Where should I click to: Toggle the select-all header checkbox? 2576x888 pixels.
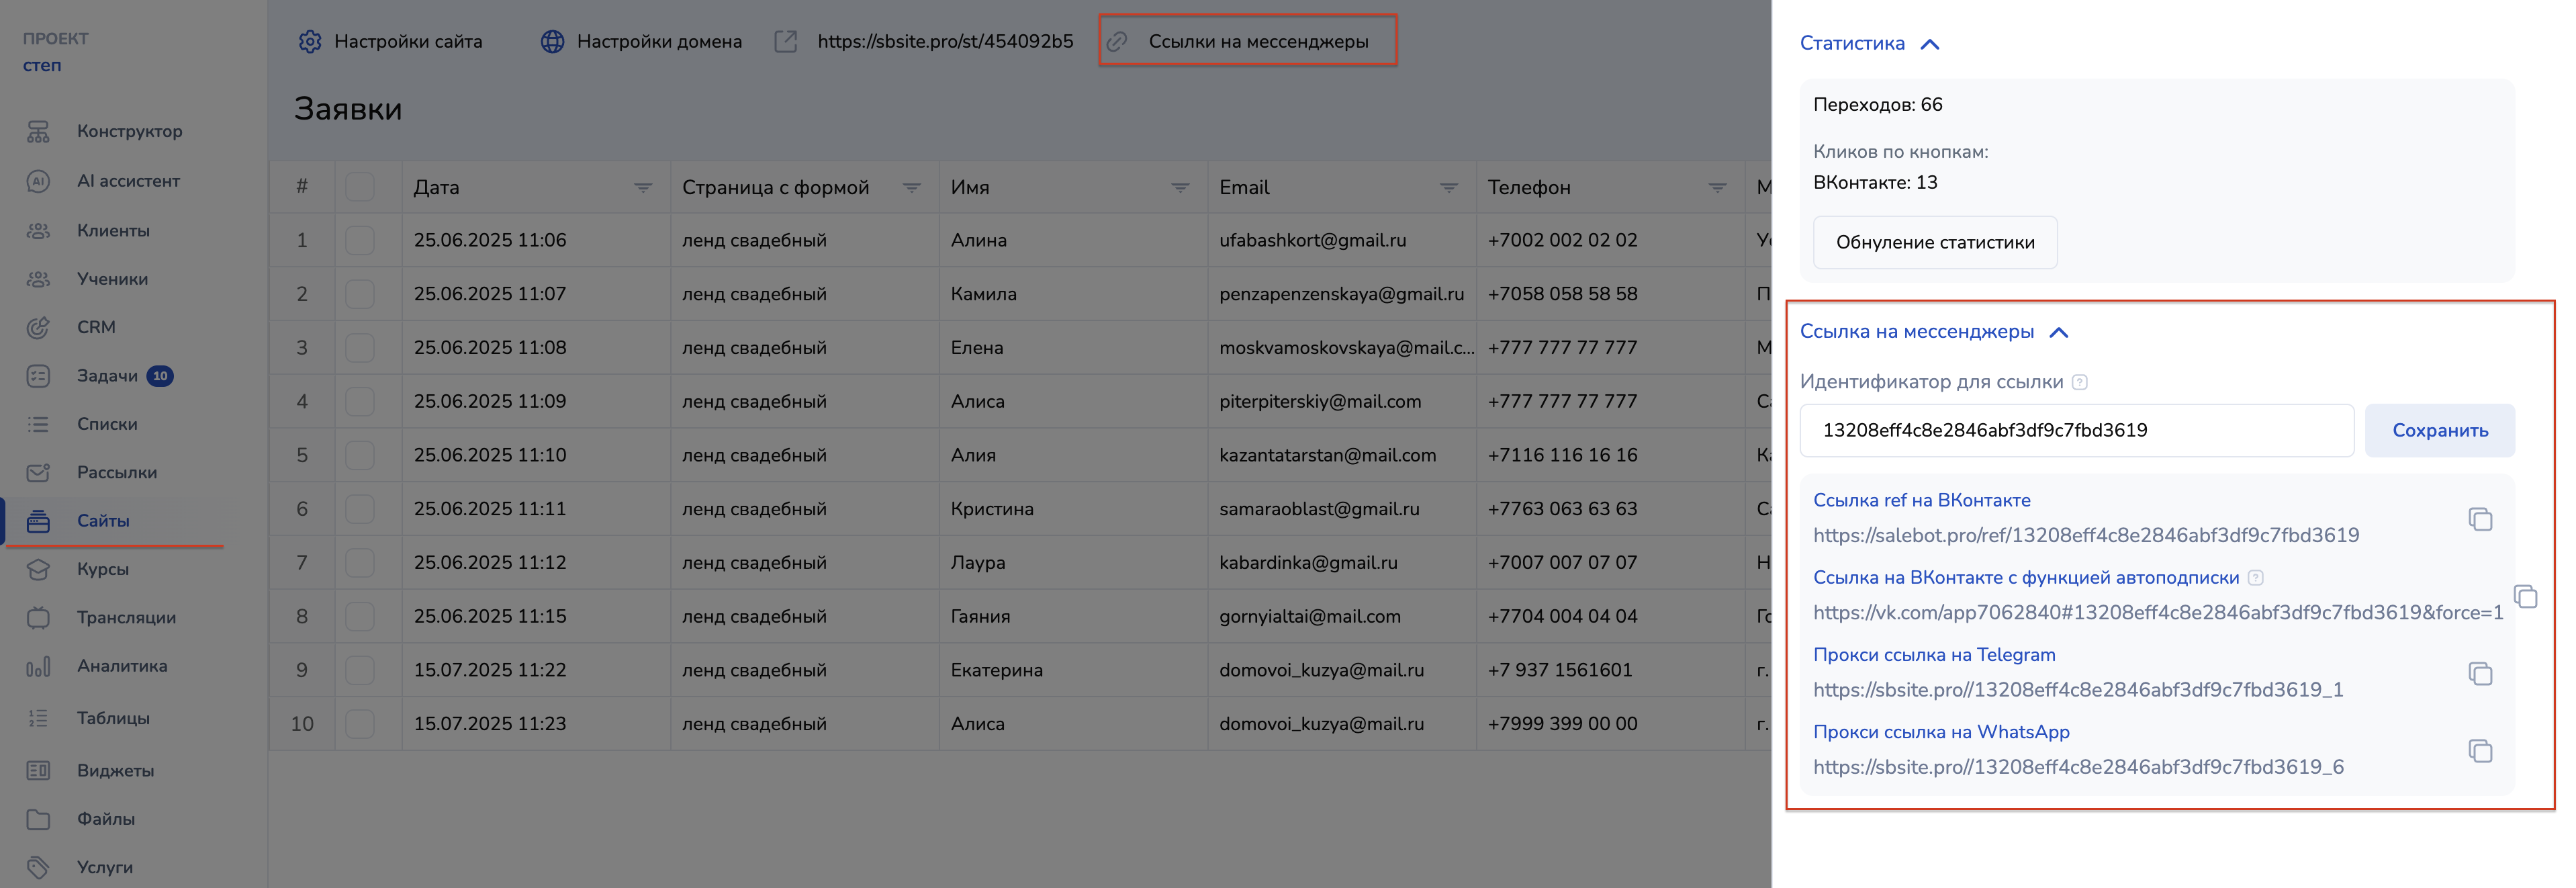[x=360, y=187]
